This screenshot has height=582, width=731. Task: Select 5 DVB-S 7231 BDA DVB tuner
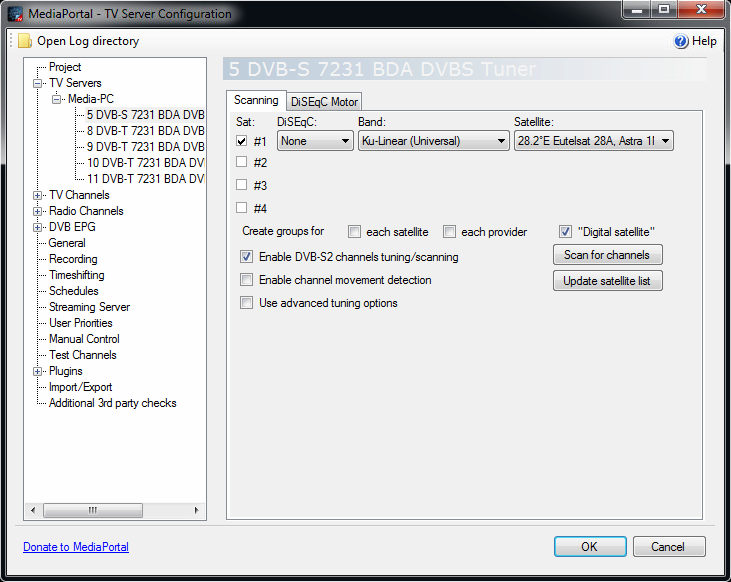(x=145, y=115)
